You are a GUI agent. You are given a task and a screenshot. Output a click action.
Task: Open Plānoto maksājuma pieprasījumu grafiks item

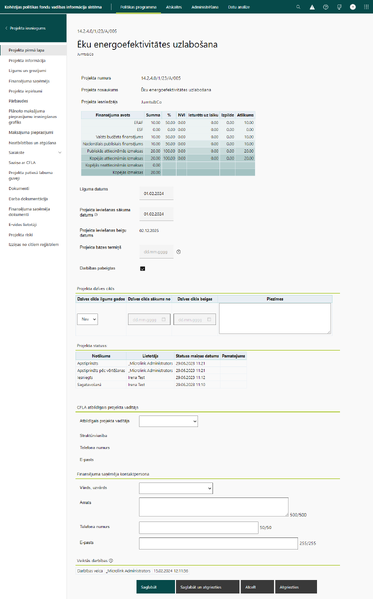coord(33,117)
